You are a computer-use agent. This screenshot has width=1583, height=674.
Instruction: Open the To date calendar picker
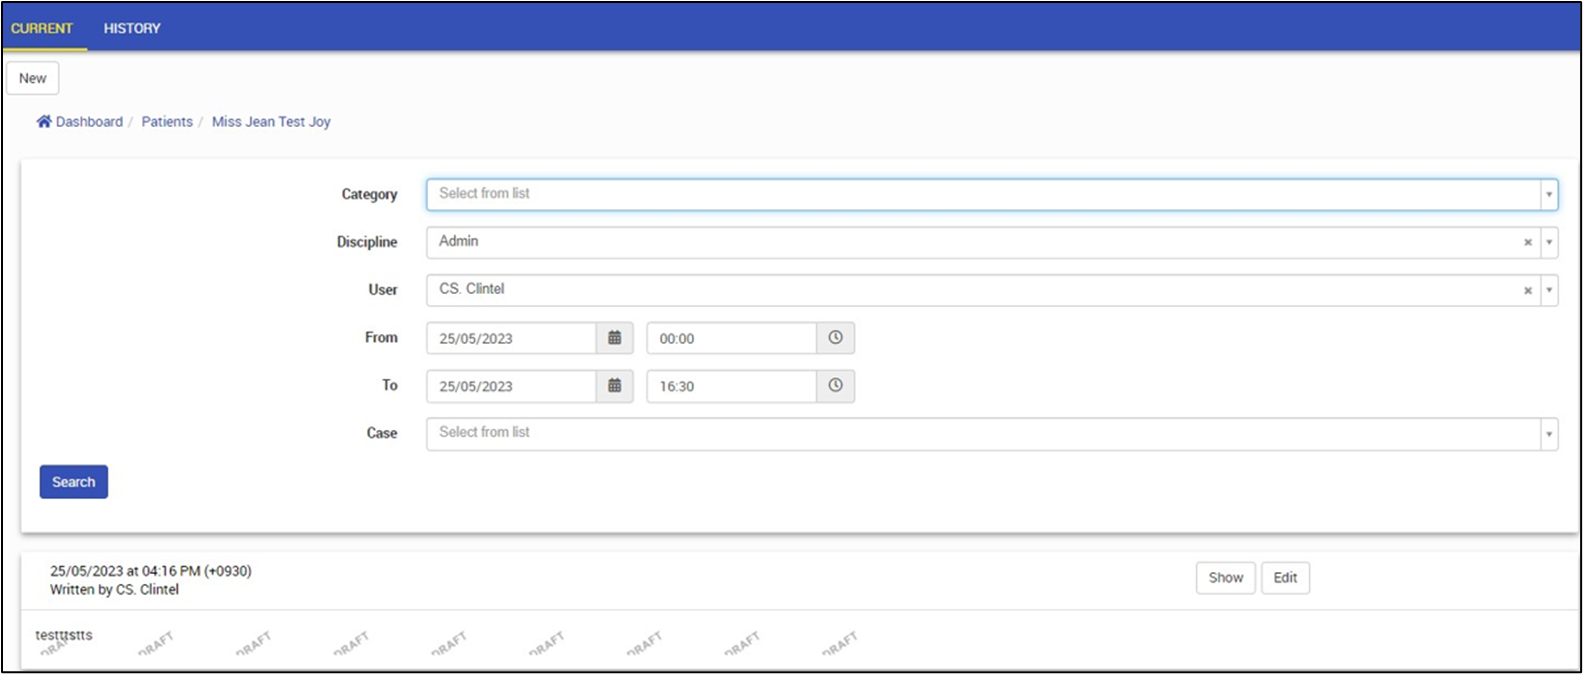(x=615, y=386)
